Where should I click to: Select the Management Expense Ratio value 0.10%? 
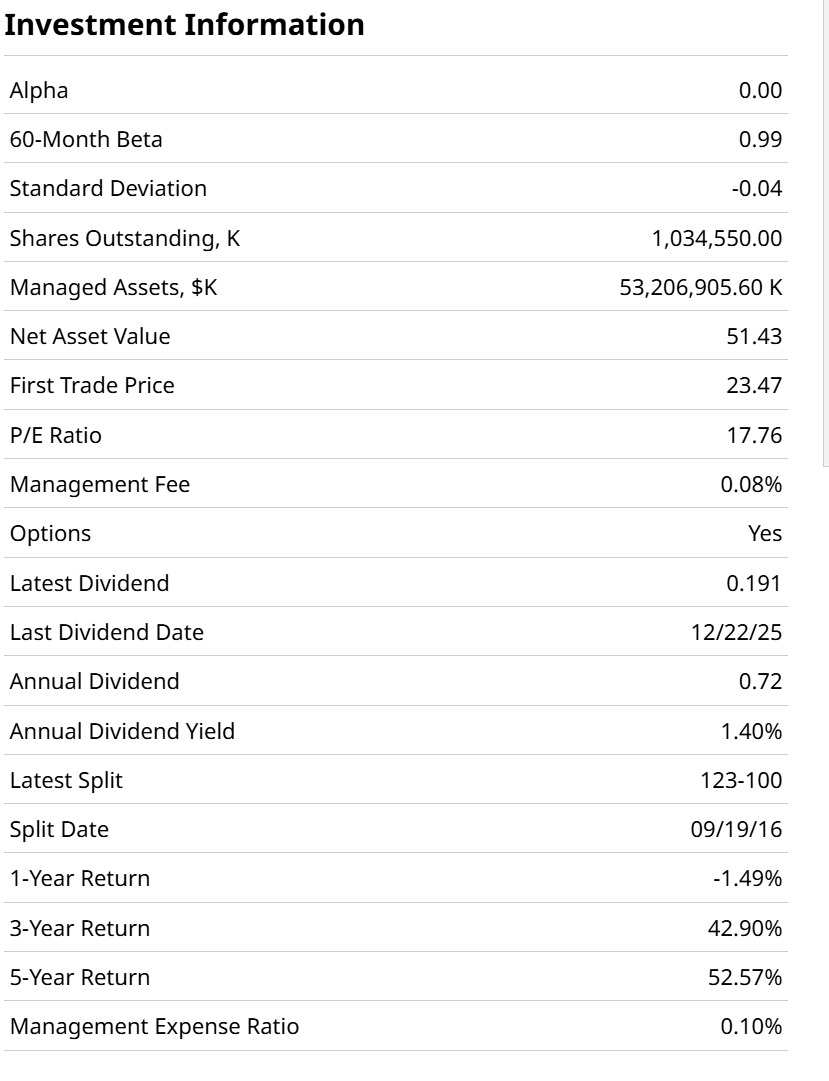point(751,1027)
